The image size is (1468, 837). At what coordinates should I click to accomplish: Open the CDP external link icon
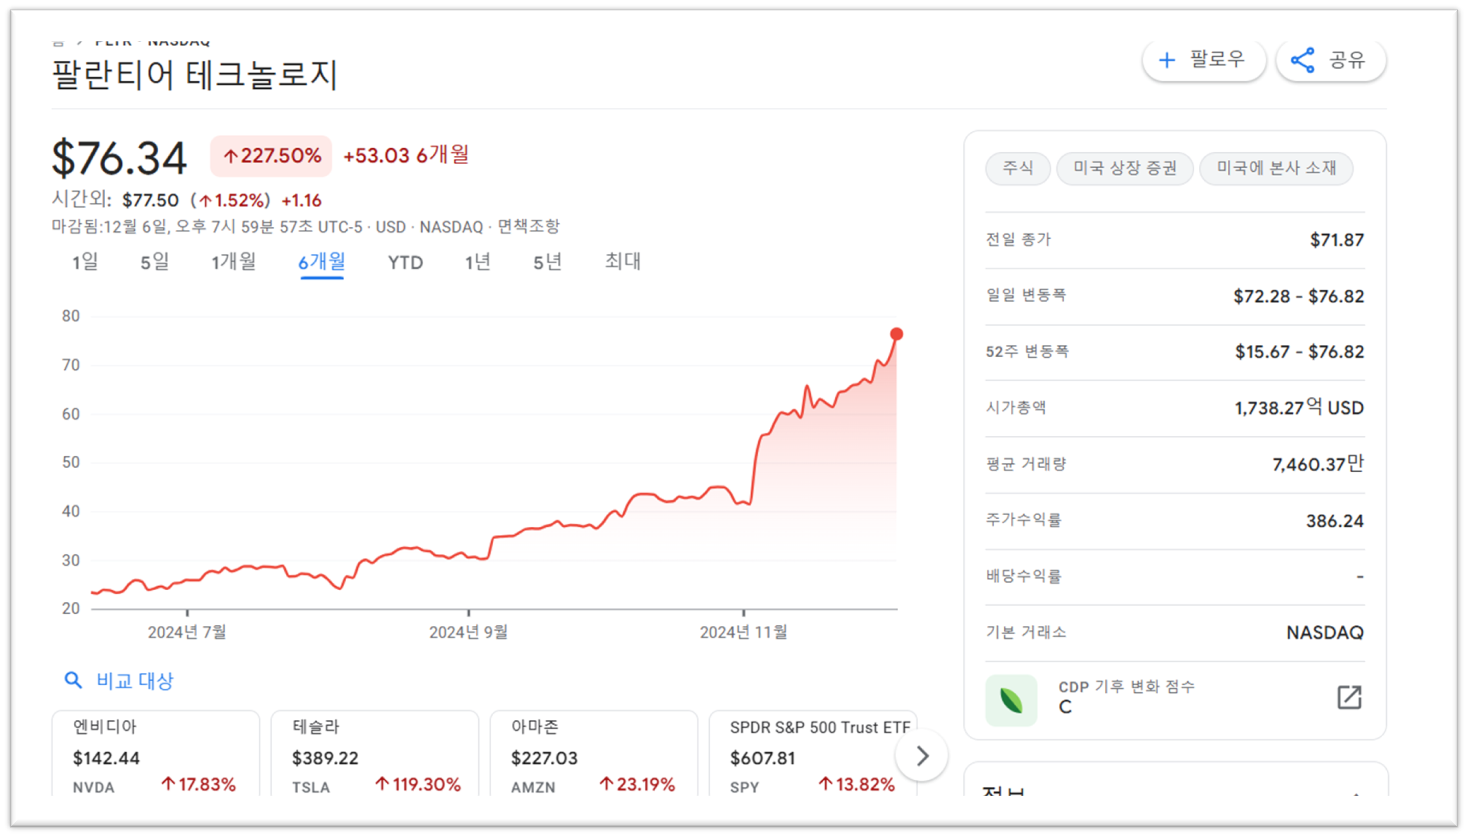[x=1349, y=697]
